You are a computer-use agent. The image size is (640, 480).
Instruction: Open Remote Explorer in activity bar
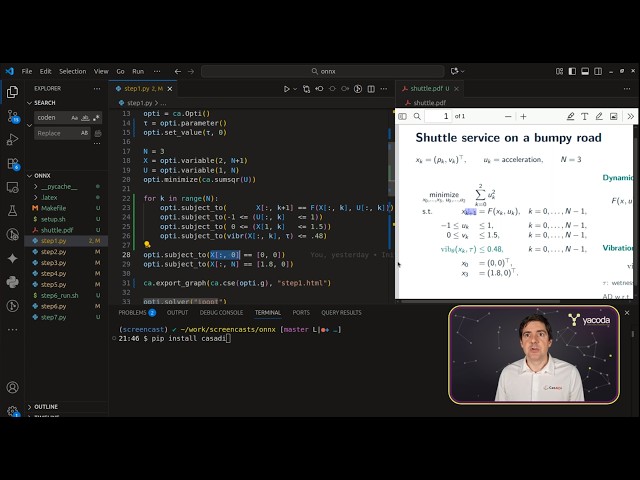coord(12,187)
